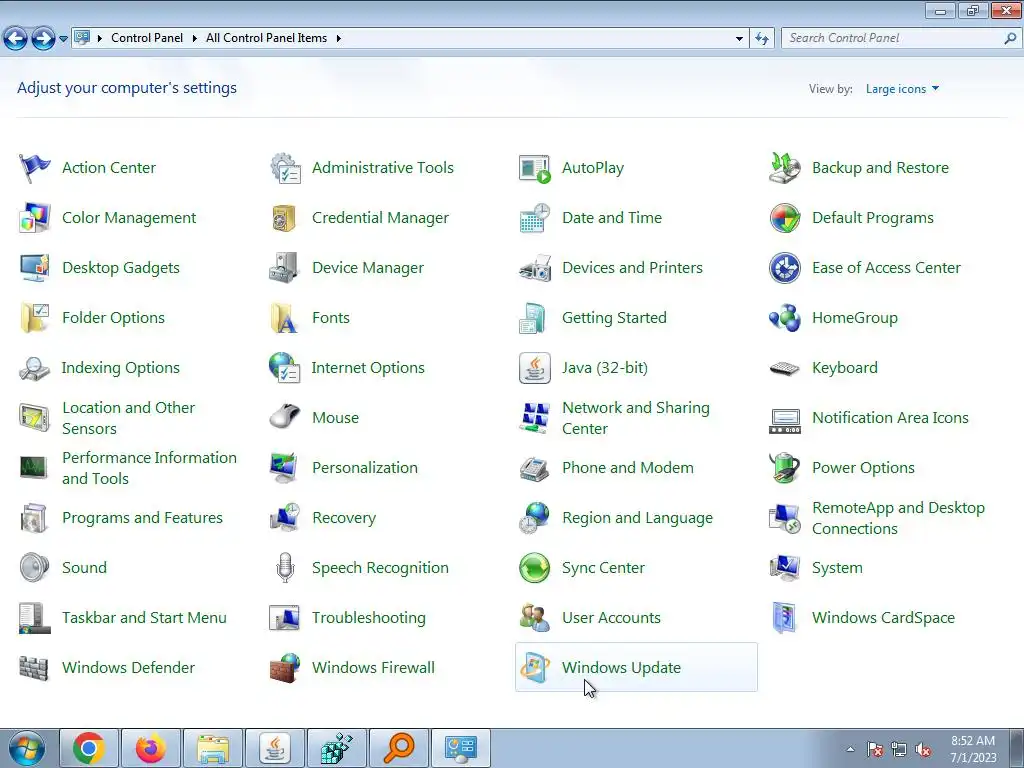Open the AutoPlay icon
1024x768 pixels.
coord(534,168)
